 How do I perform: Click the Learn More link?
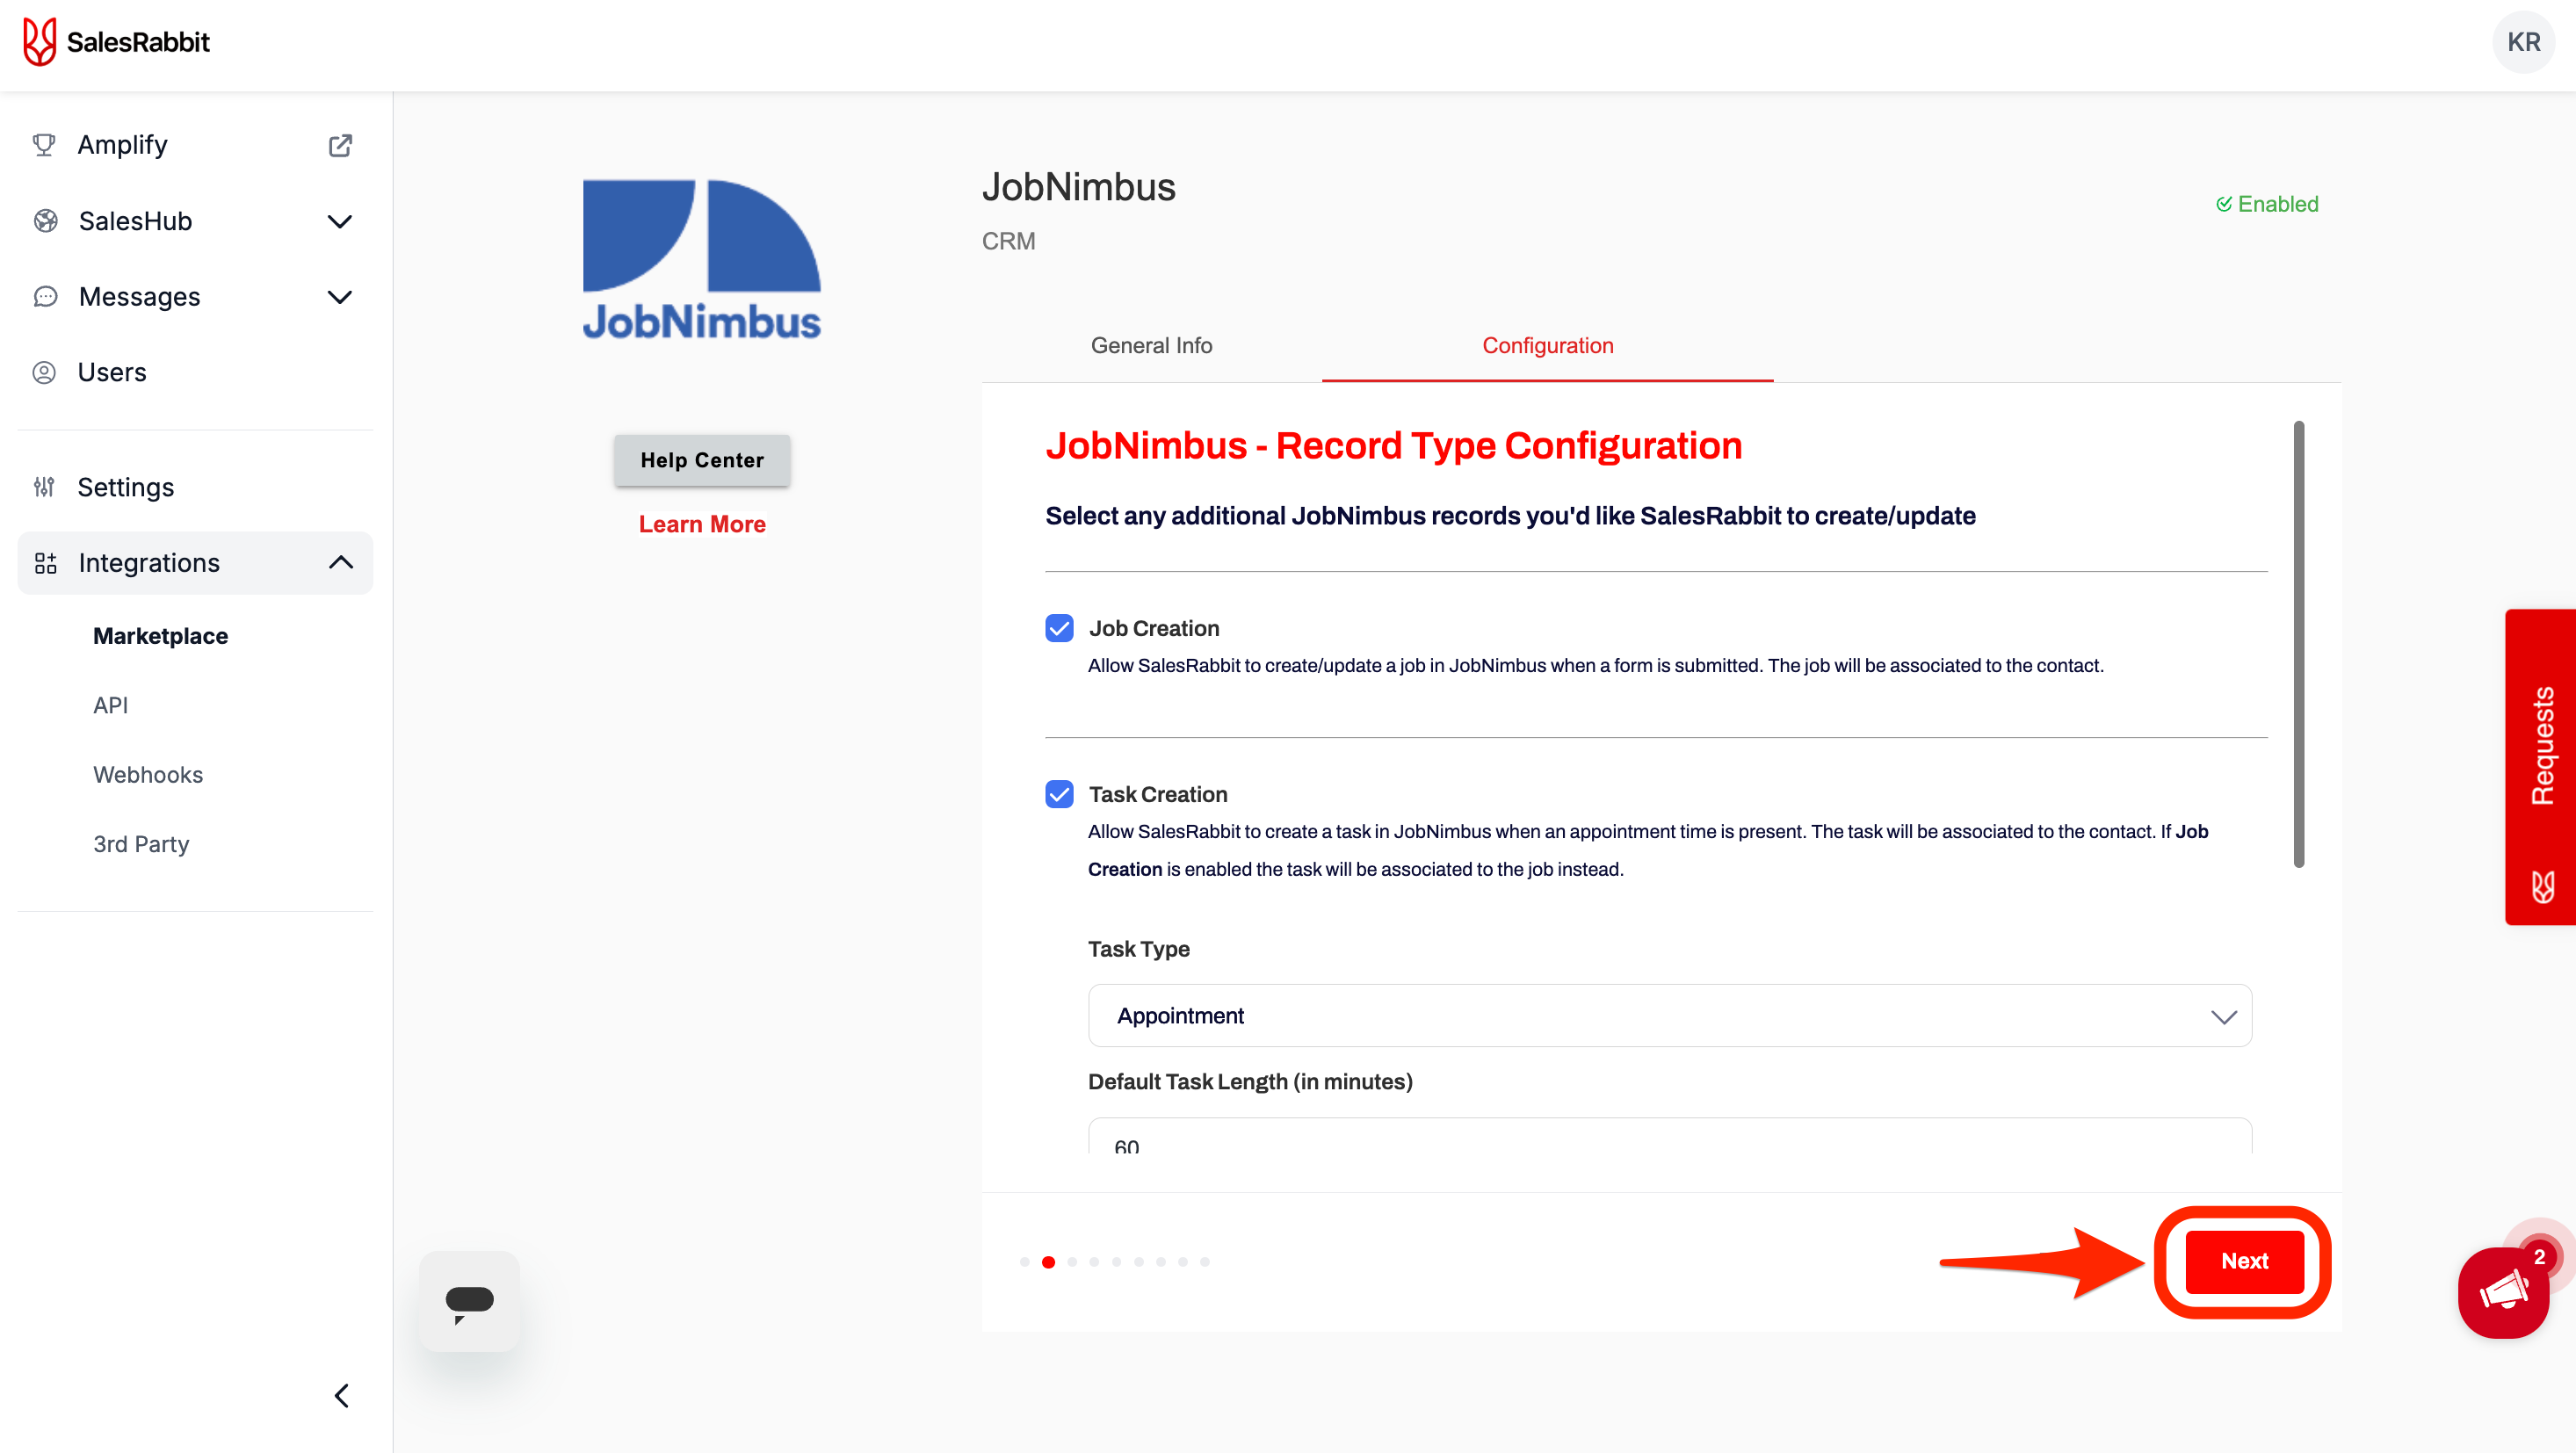702,524
